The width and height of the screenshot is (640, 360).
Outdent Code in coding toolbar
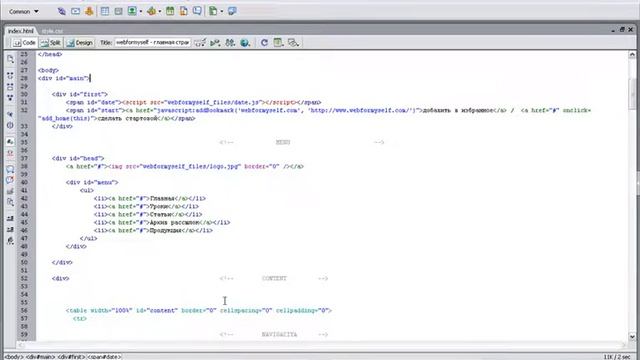pos(10,229)
